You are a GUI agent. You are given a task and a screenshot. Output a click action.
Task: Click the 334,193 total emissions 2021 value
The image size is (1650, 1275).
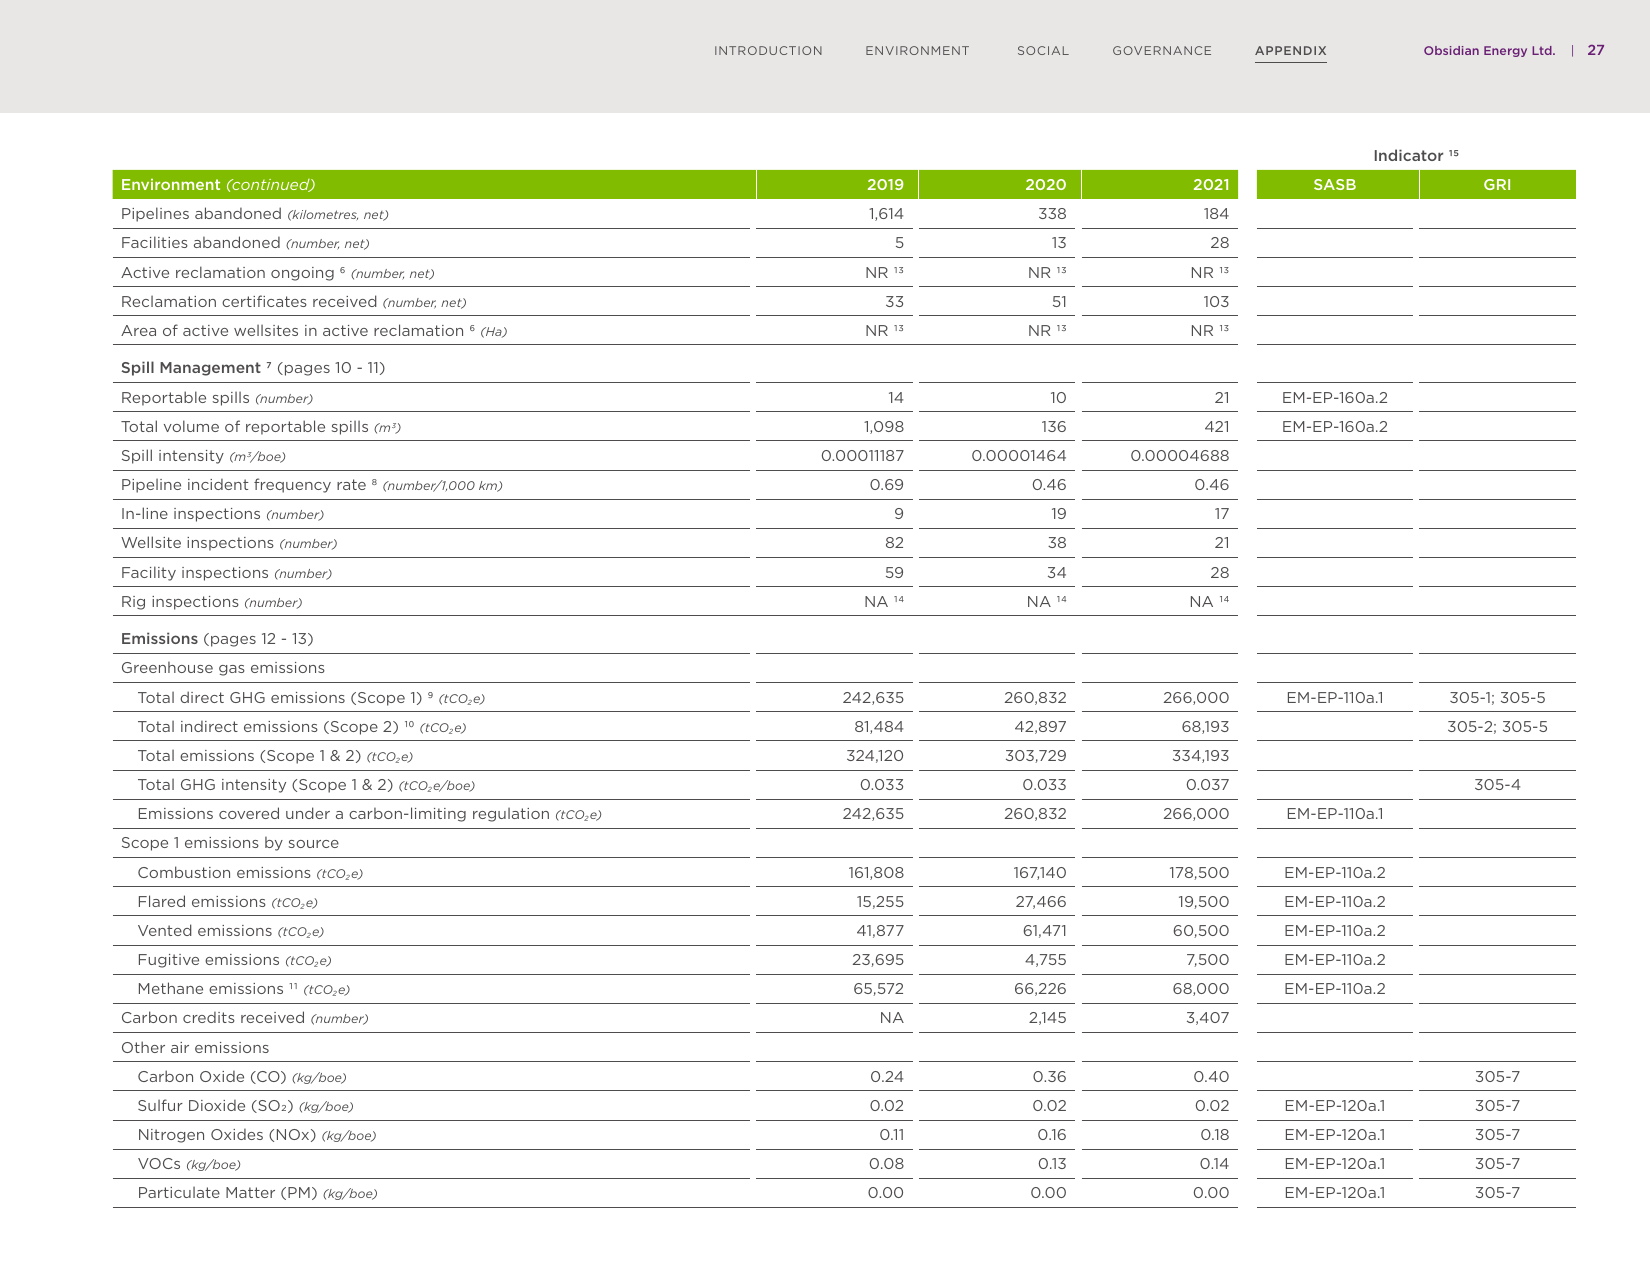coord(1200,756)
